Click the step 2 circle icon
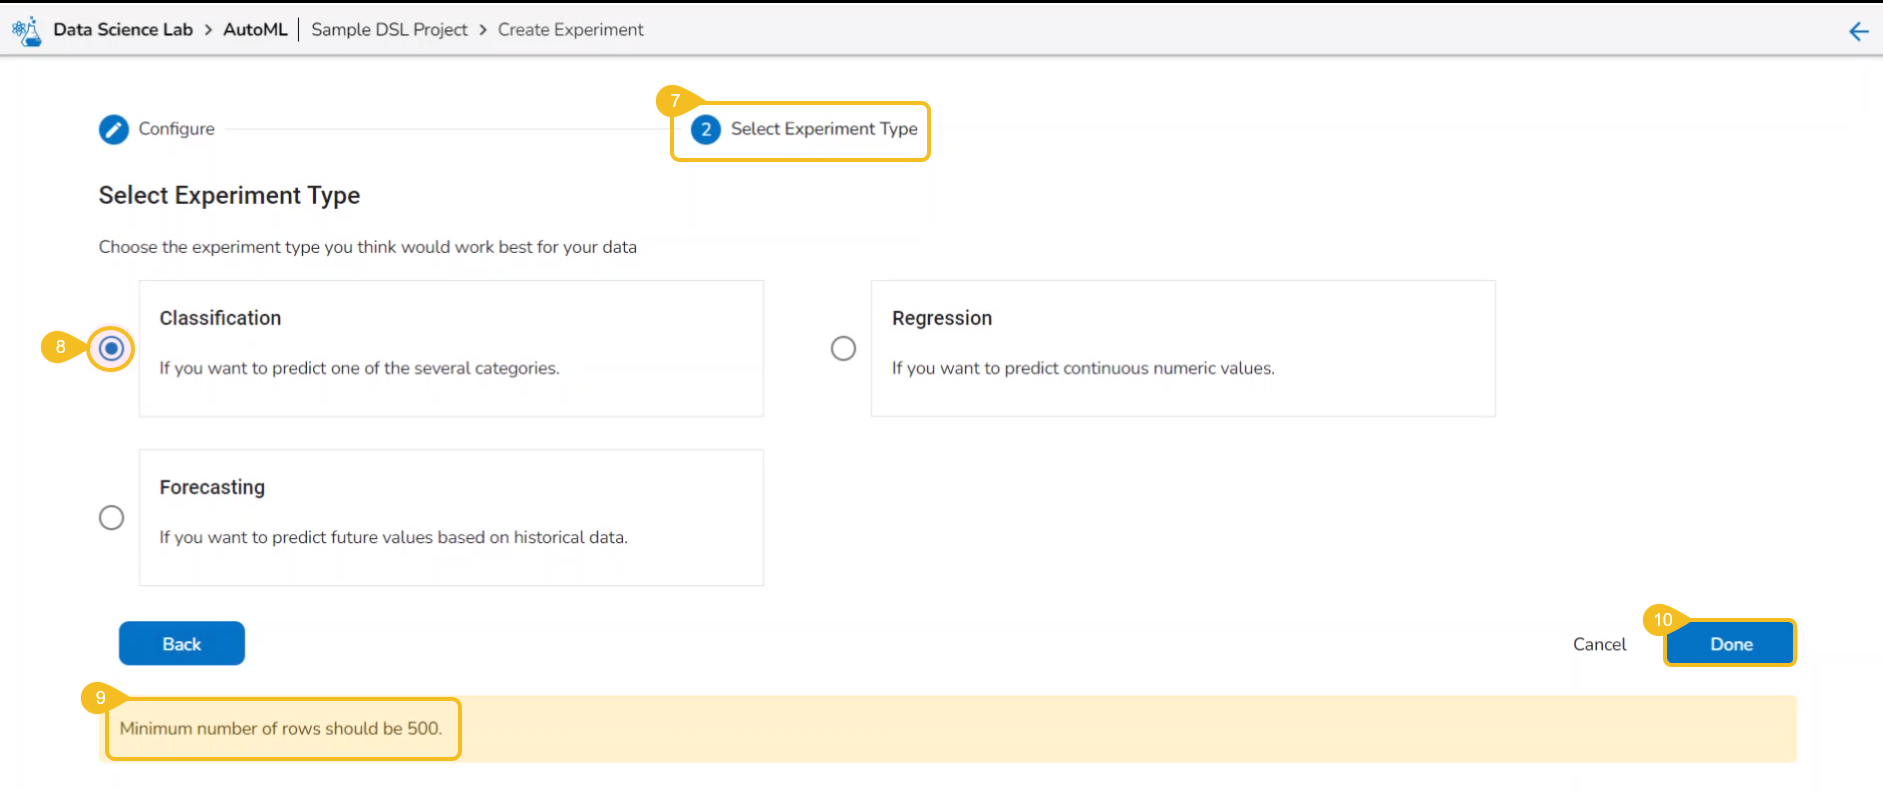Image resolution: width=1883 pixels, height=790 pixels. point(706,129)
